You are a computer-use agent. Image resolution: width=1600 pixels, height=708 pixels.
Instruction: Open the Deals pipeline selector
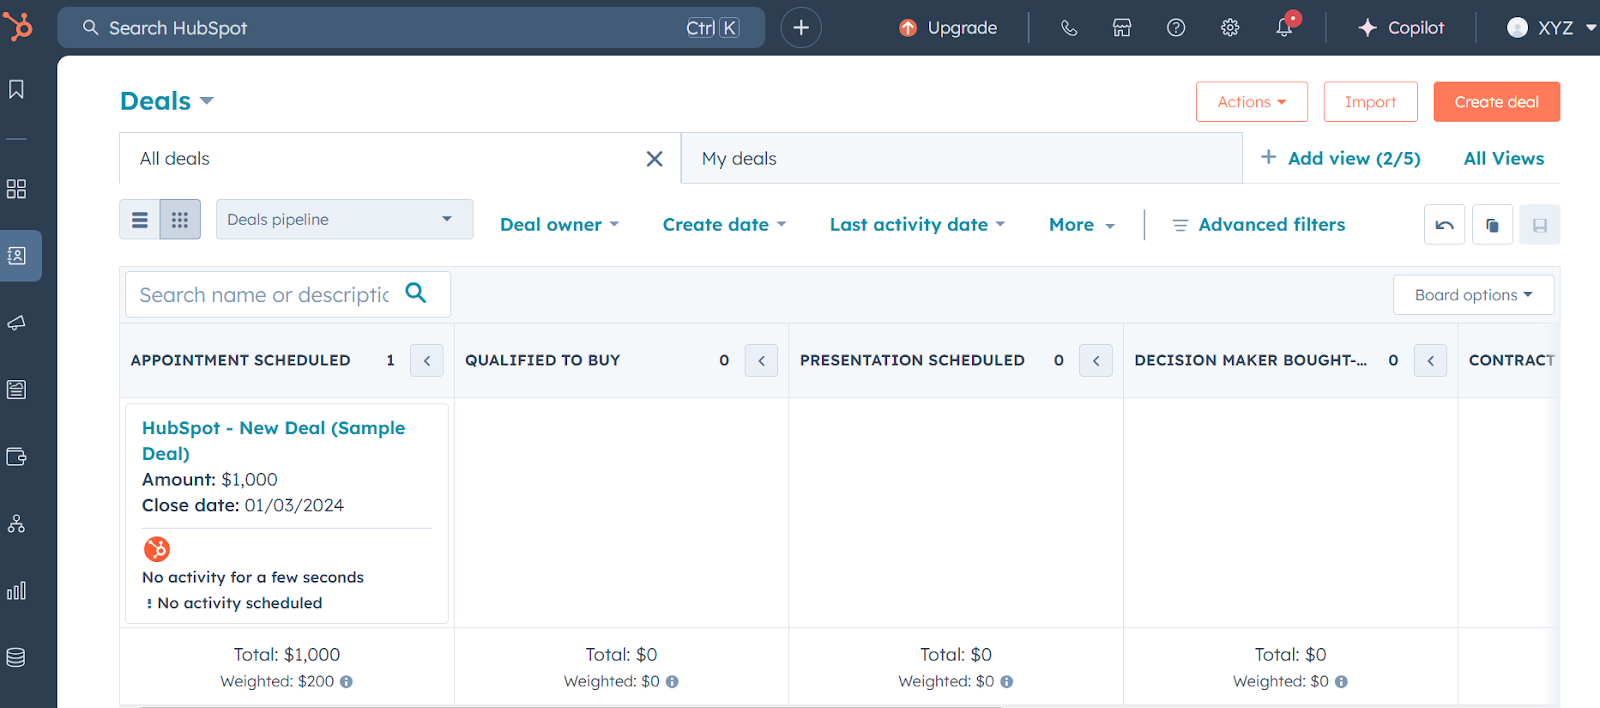344,219
